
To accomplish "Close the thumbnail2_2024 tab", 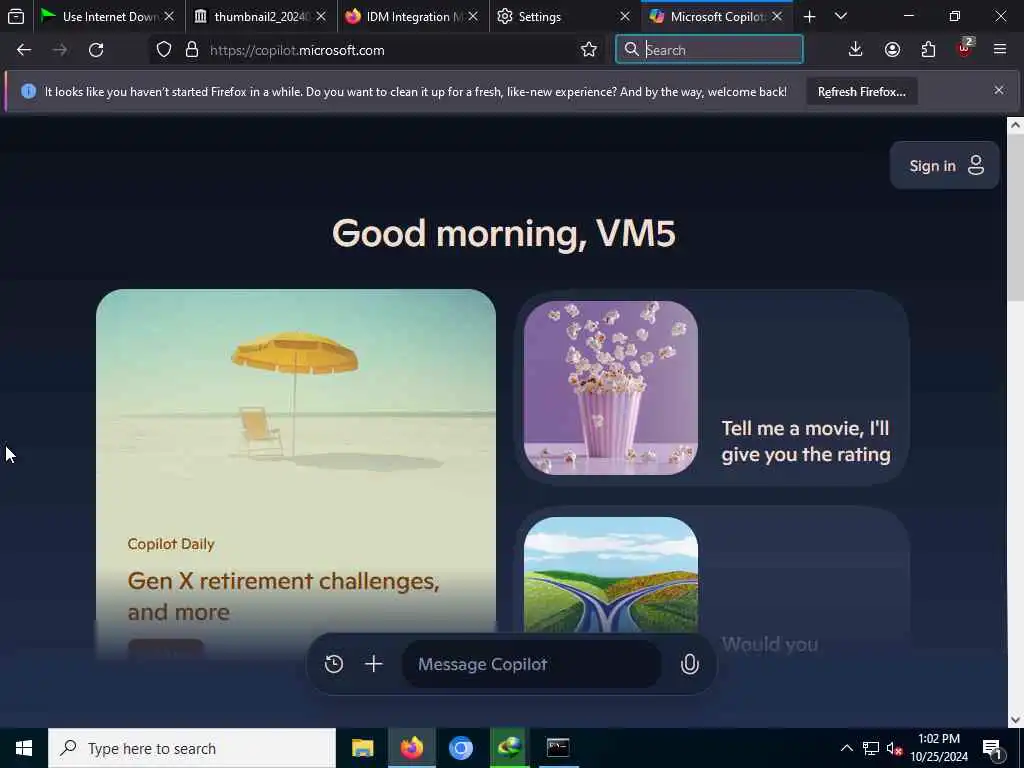I will click(x=321, y=16).
